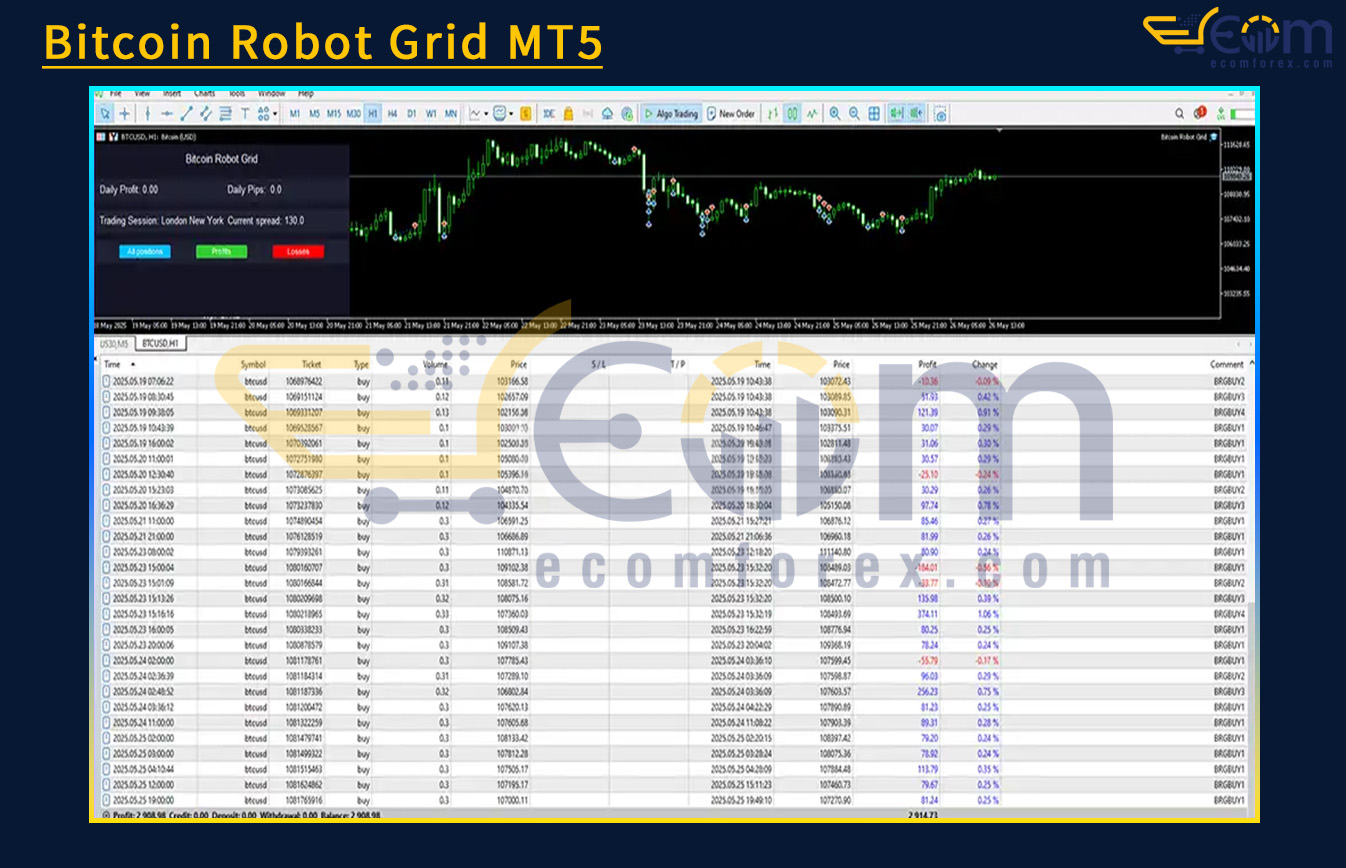Click the yellow dollar market icon

525,114
